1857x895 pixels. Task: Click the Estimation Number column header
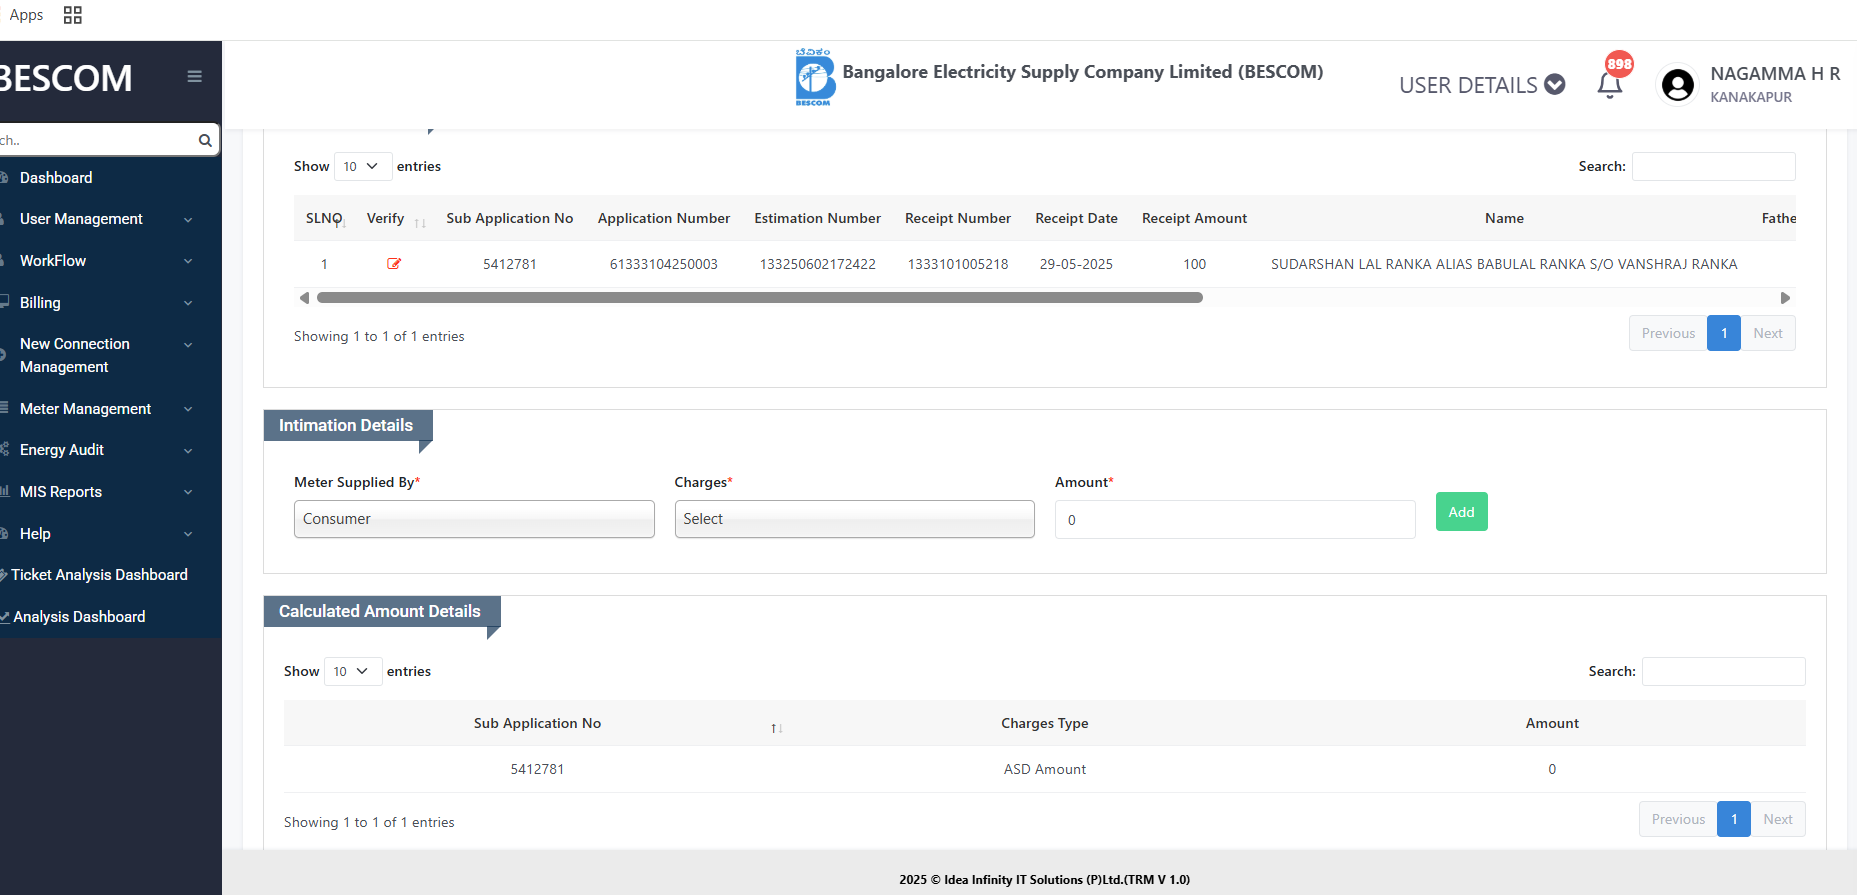point(817,218)
